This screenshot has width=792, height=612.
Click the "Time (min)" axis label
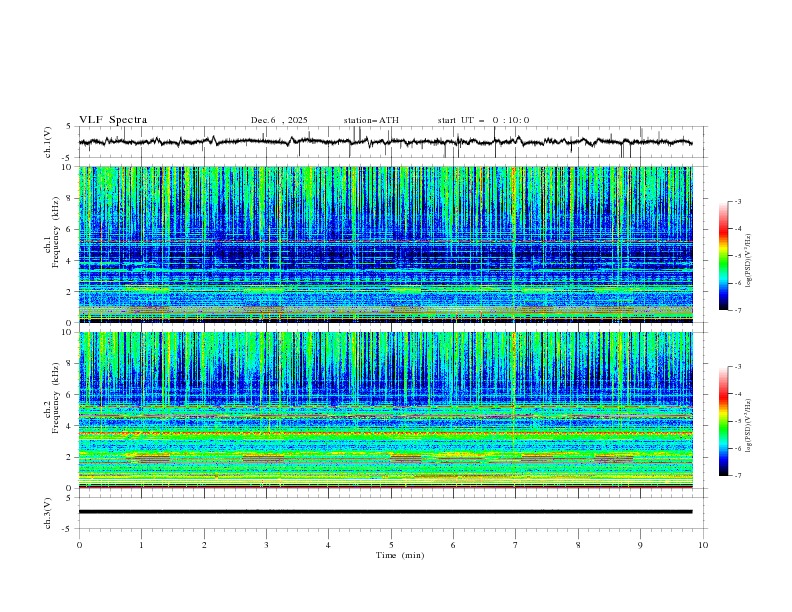(400, 555)
